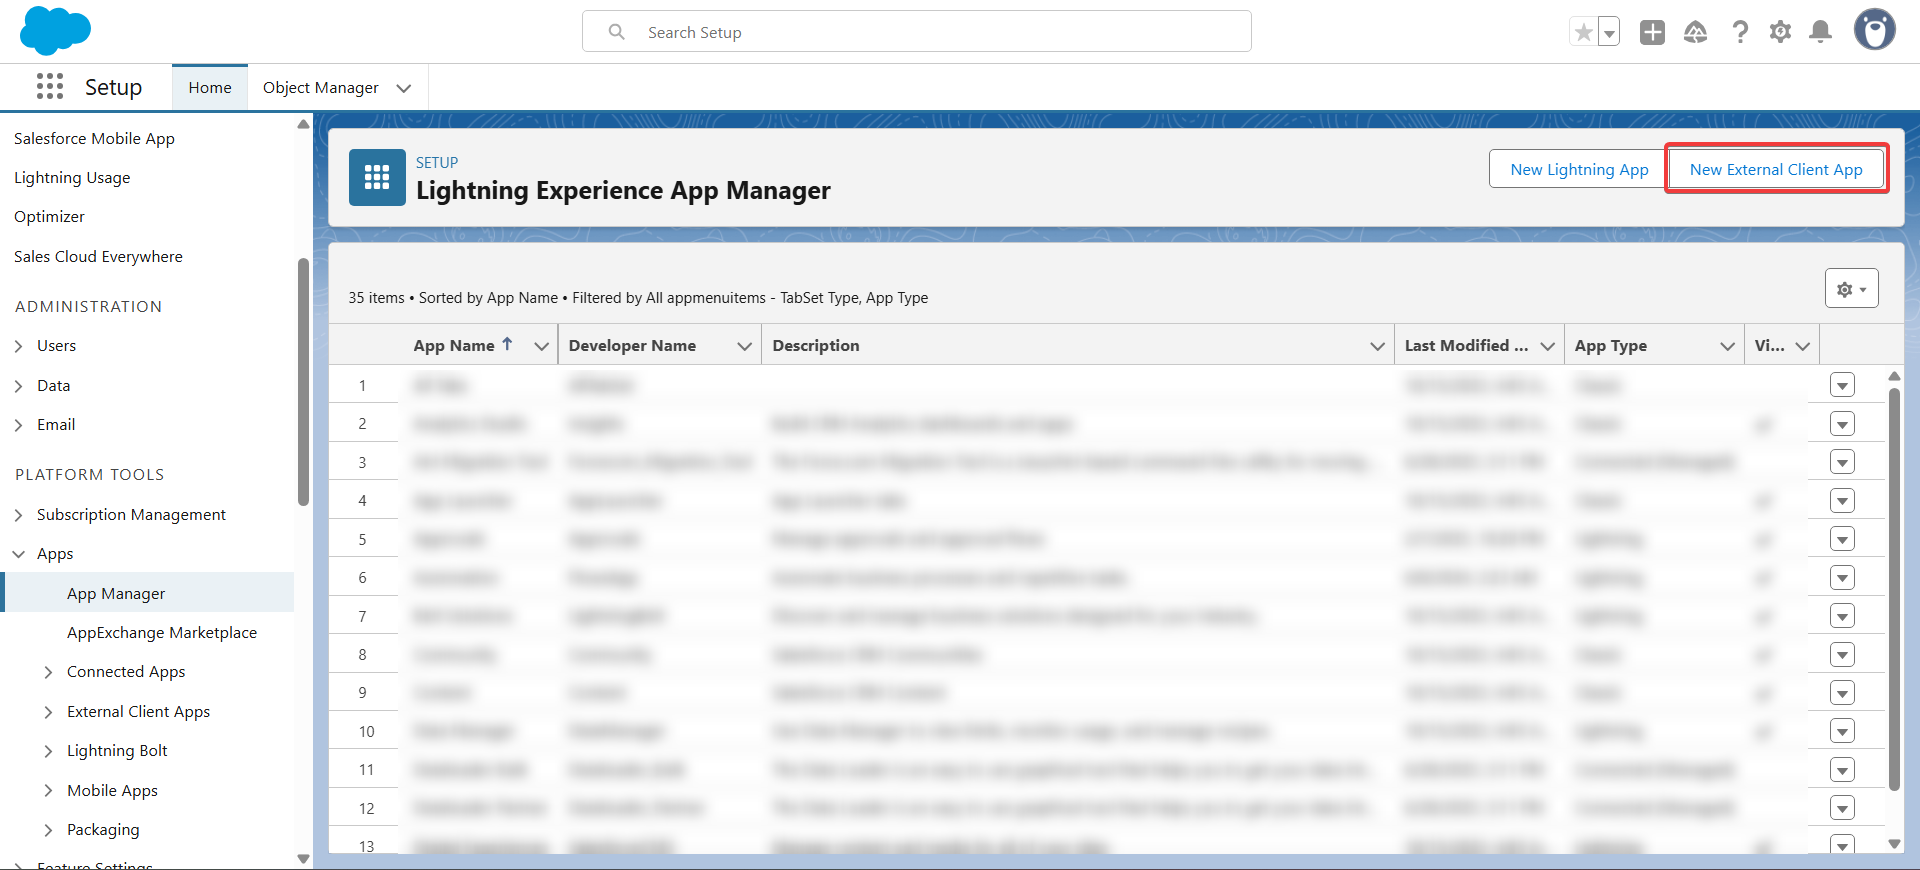Open the Setup gear in the header

(x=1780, y=32)
